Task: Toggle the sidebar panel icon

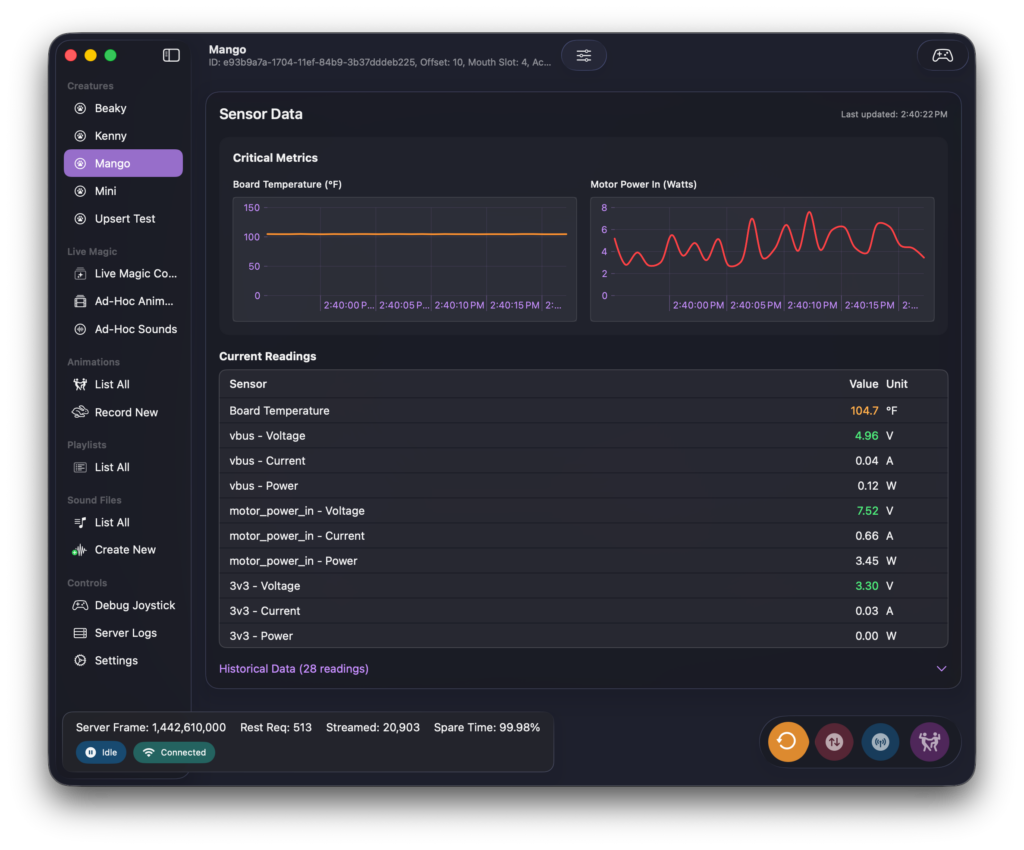Action: click(x=171, y=55)
